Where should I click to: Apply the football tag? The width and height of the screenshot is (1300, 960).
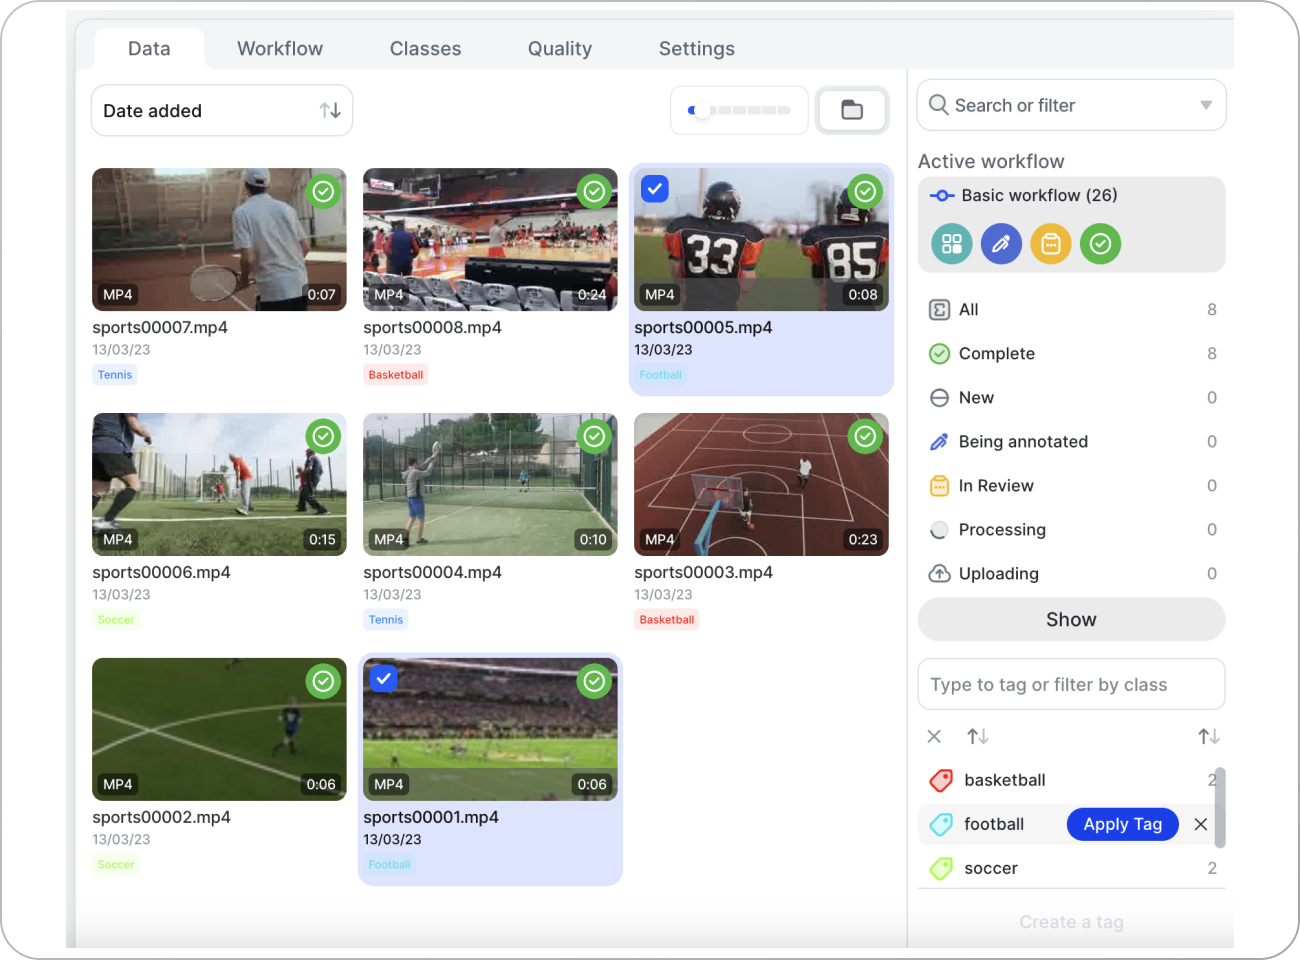point(1122,824)
